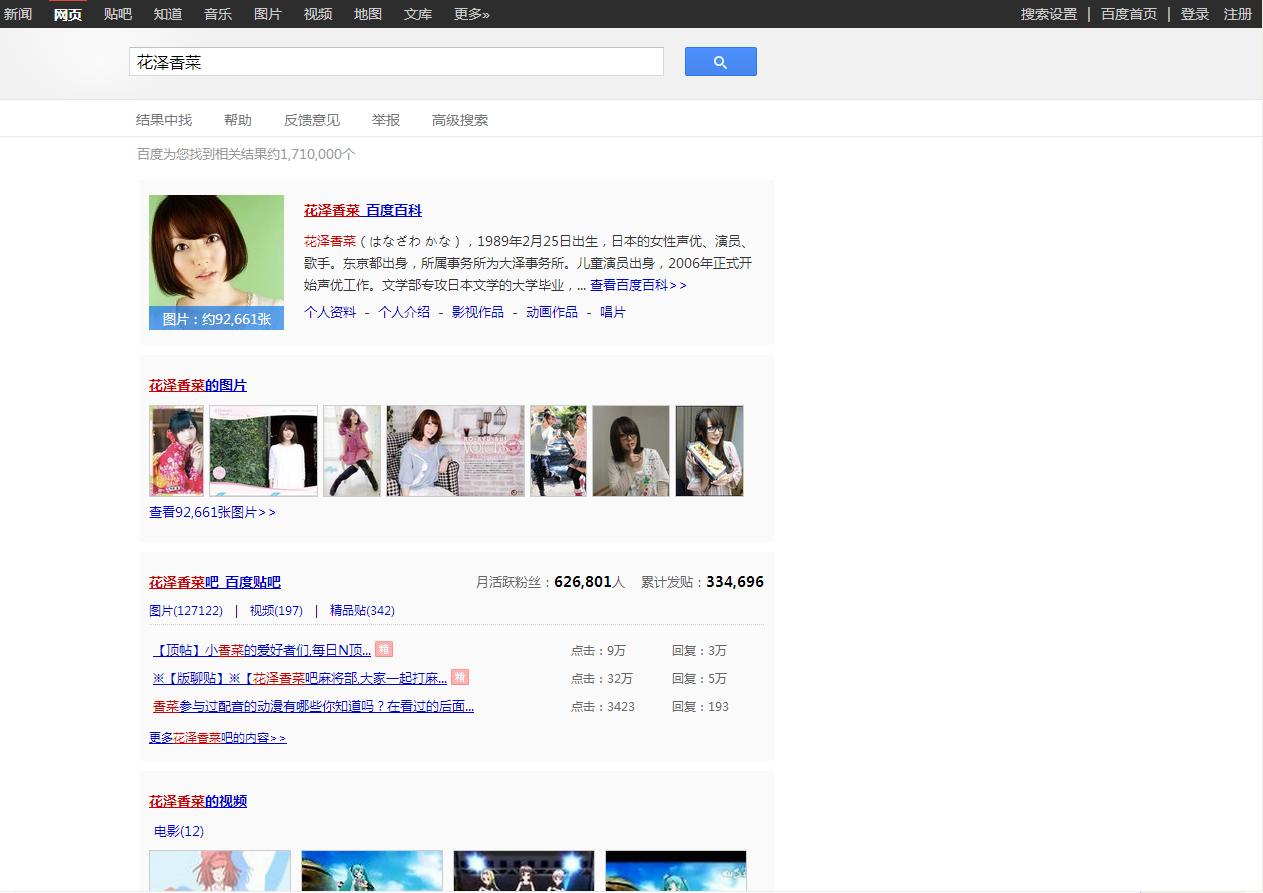Click the "图片：约92,661张" photo overlay
1263x893 pixels.
[x=216, y=317]
